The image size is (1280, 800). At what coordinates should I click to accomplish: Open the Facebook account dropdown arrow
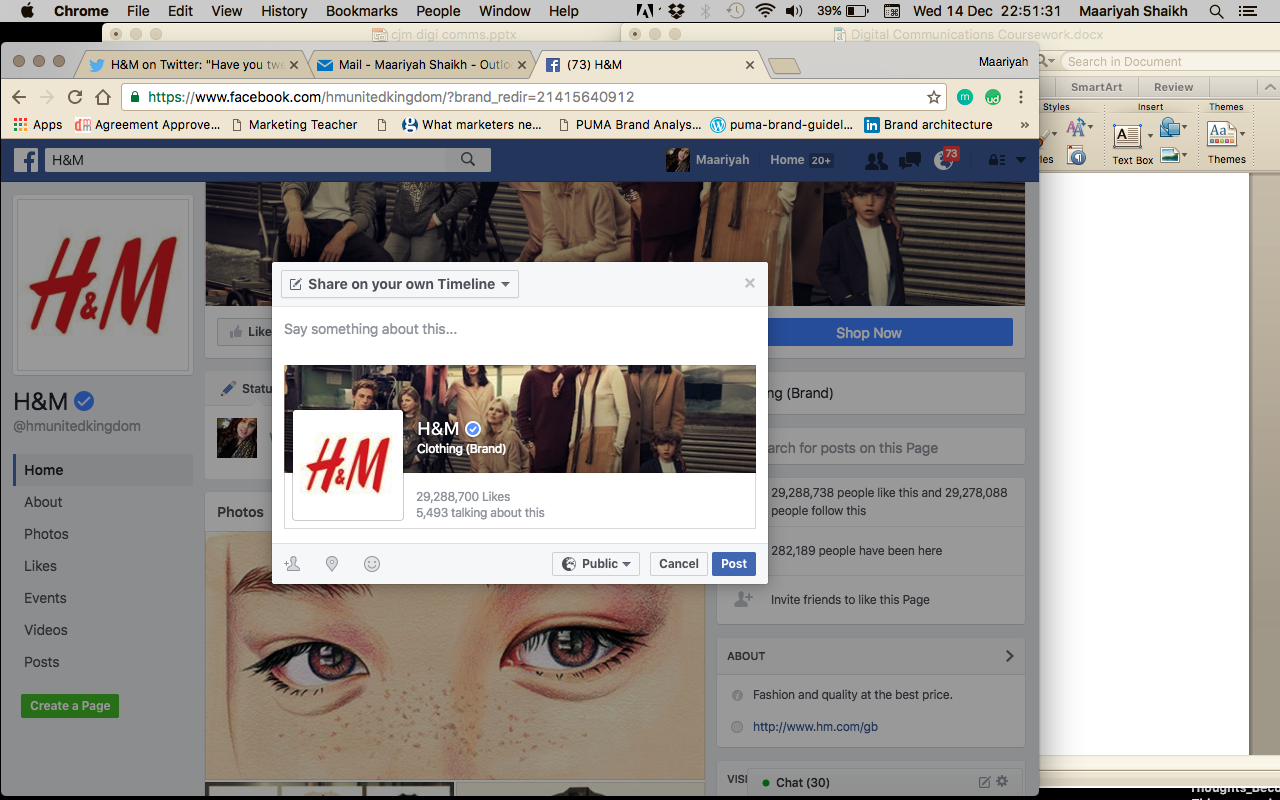point(1021,160)
